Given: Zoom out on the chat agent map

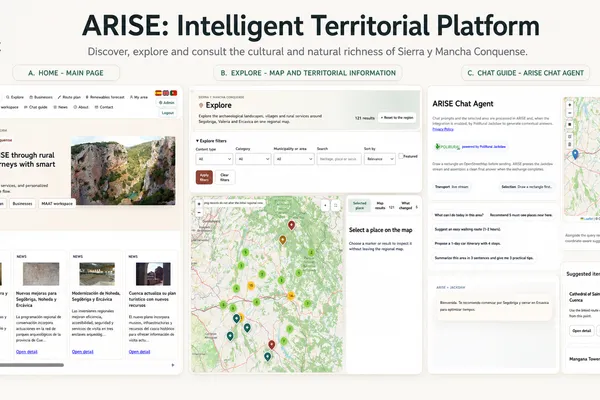Looking at the screenshot, I should [569, 113].
